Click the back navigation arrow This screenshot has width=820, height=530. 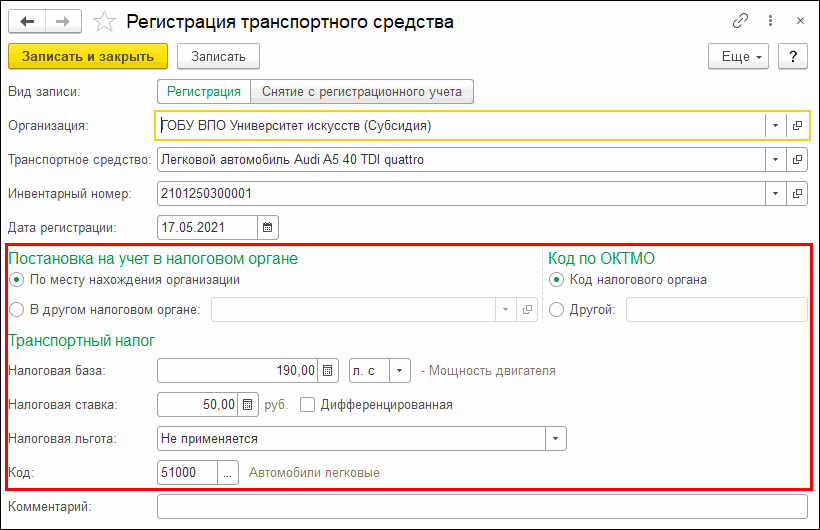coord(27,21)
